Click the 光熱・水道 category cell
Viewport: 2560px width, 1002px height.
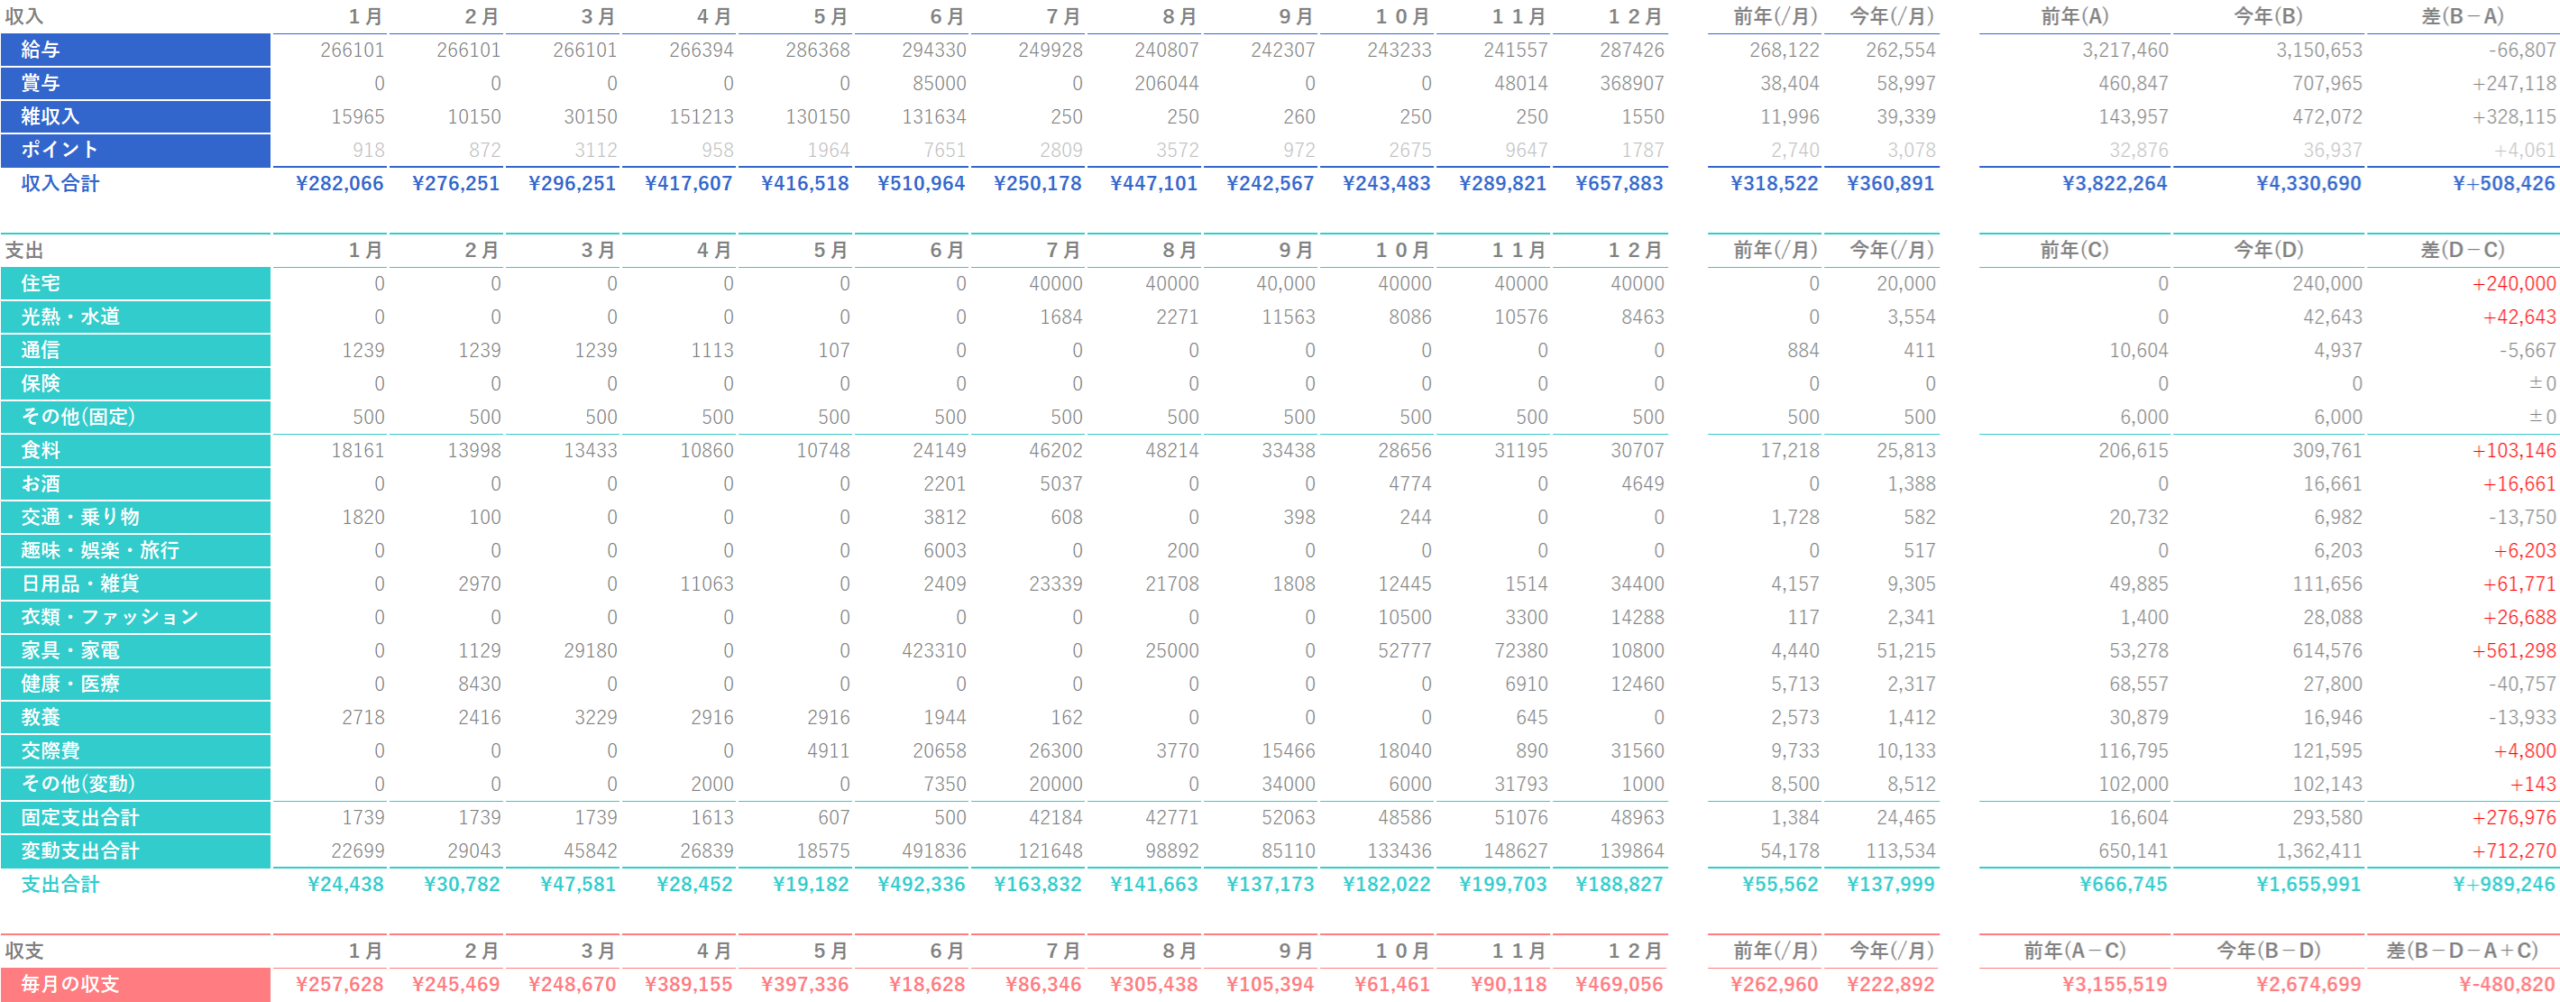tap(135, 317)
